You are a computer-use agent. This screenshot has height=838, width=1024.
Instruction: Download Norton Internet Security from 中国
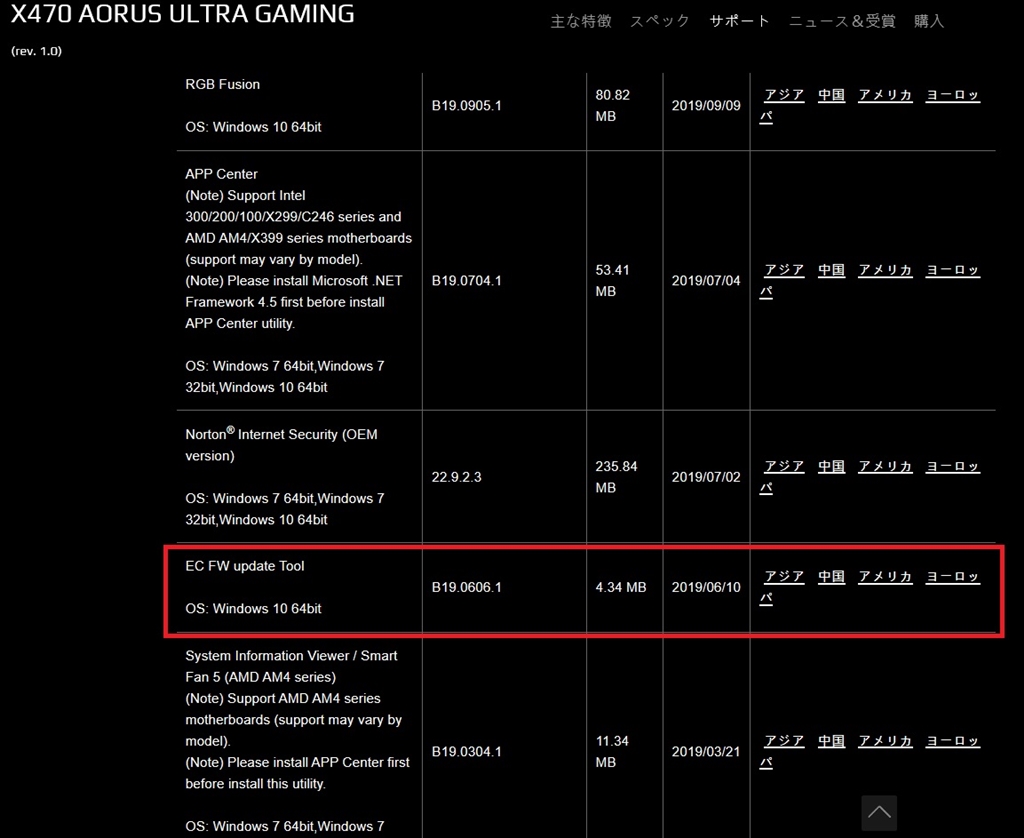(831, 466)
